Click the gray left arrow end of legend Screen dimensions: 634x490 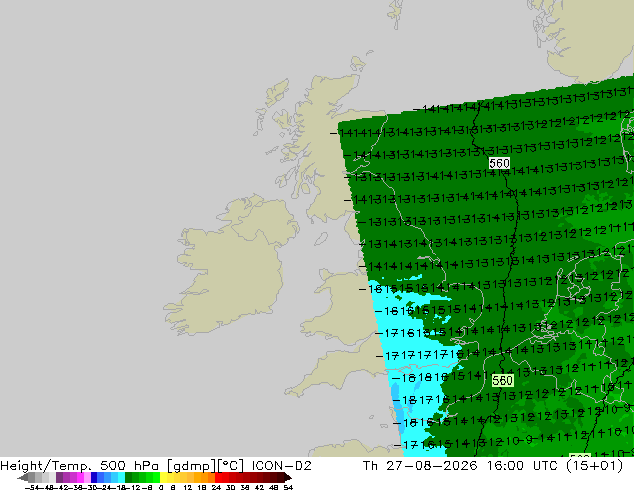tap(22, 478)
